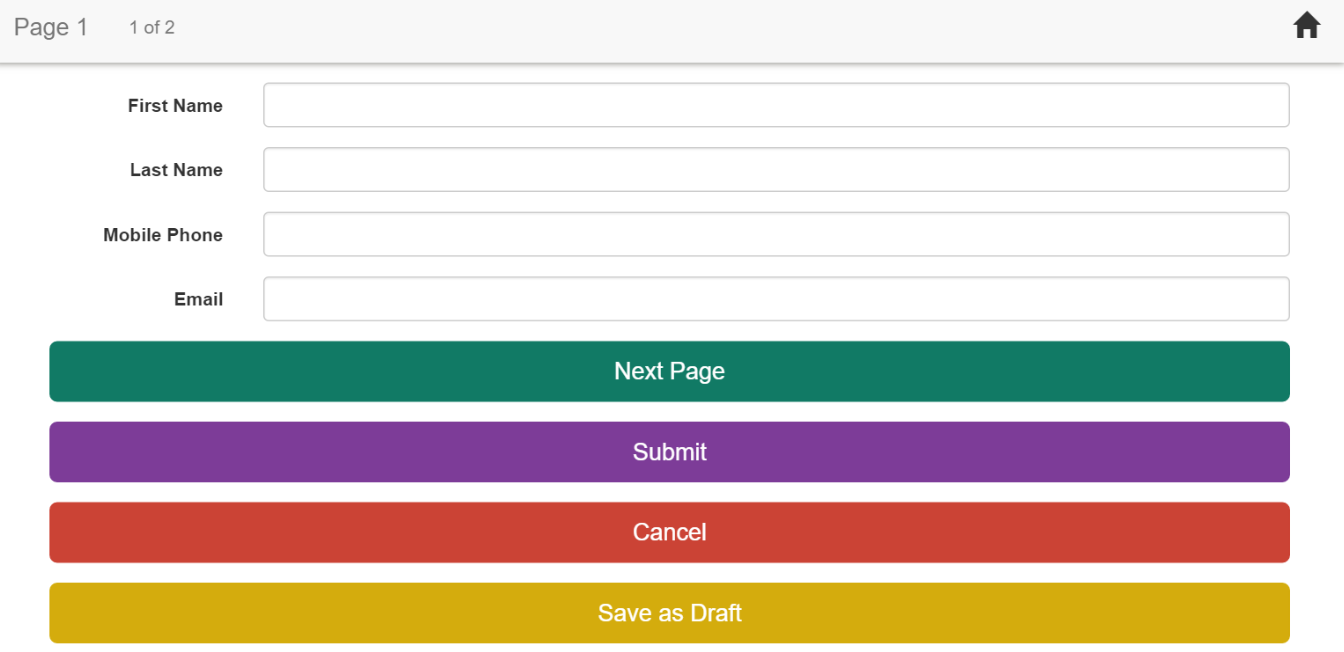Submit the form with the purple button
1344x652 pixels.
coord(669,452)
